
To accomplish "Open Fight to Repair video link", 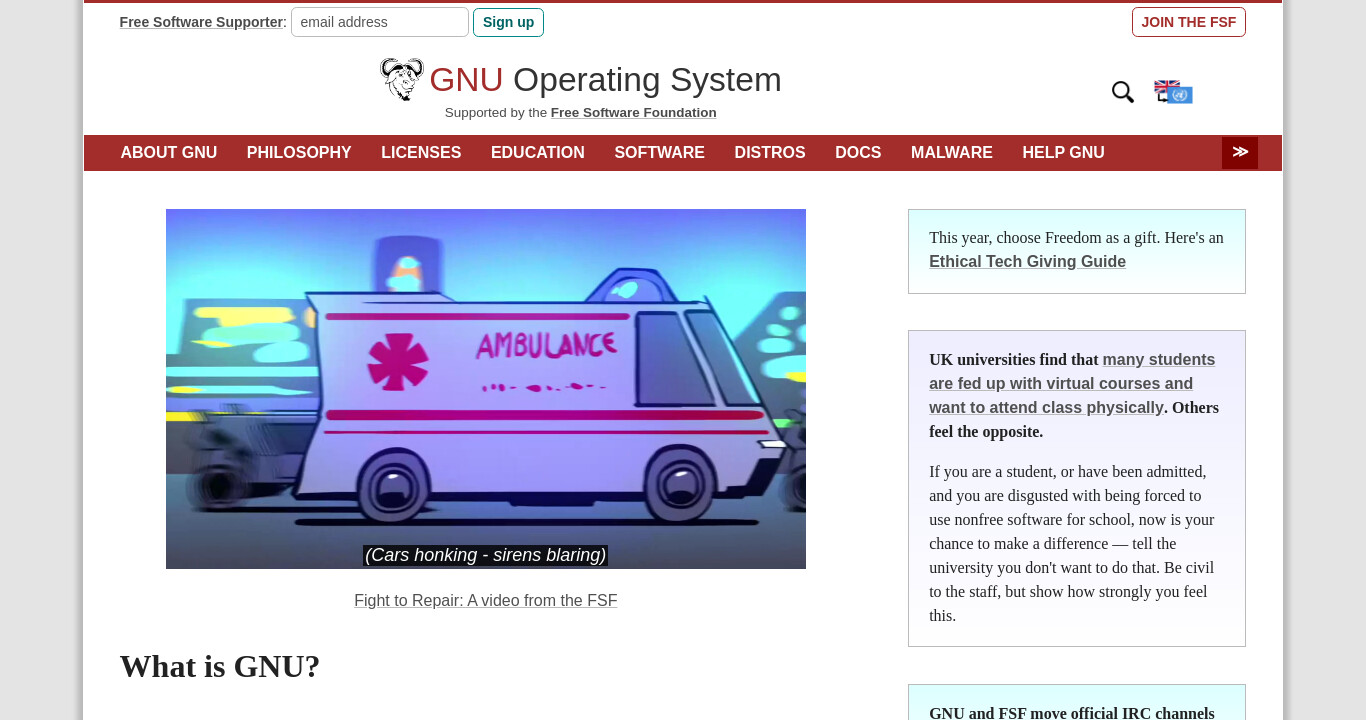I will point(486,601).
